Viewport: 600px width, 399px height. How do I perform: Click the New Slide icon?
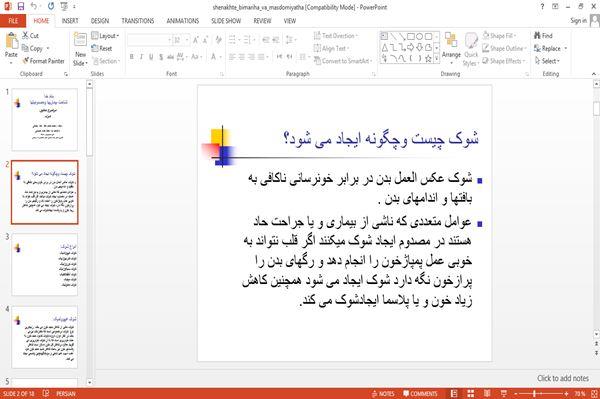[80, 40]
